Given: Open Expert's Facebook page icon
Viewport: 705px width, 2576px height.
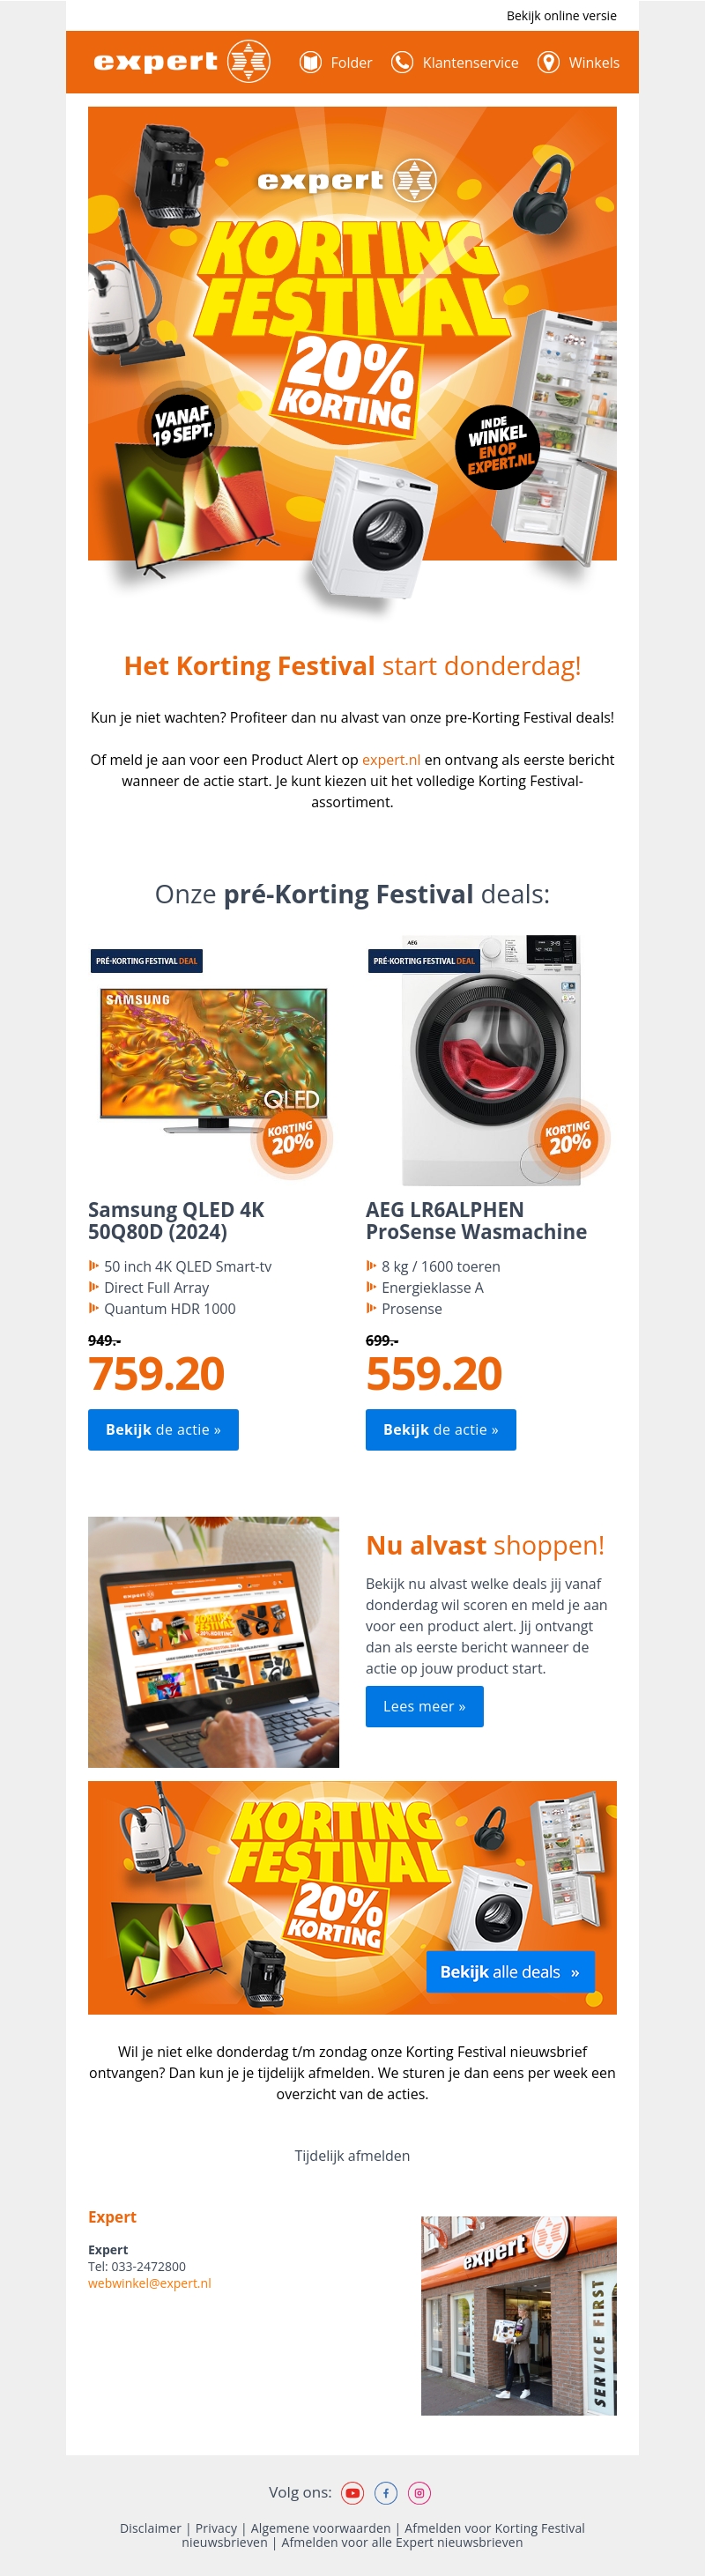Looking at the screenshot, I should point(386,2492).
